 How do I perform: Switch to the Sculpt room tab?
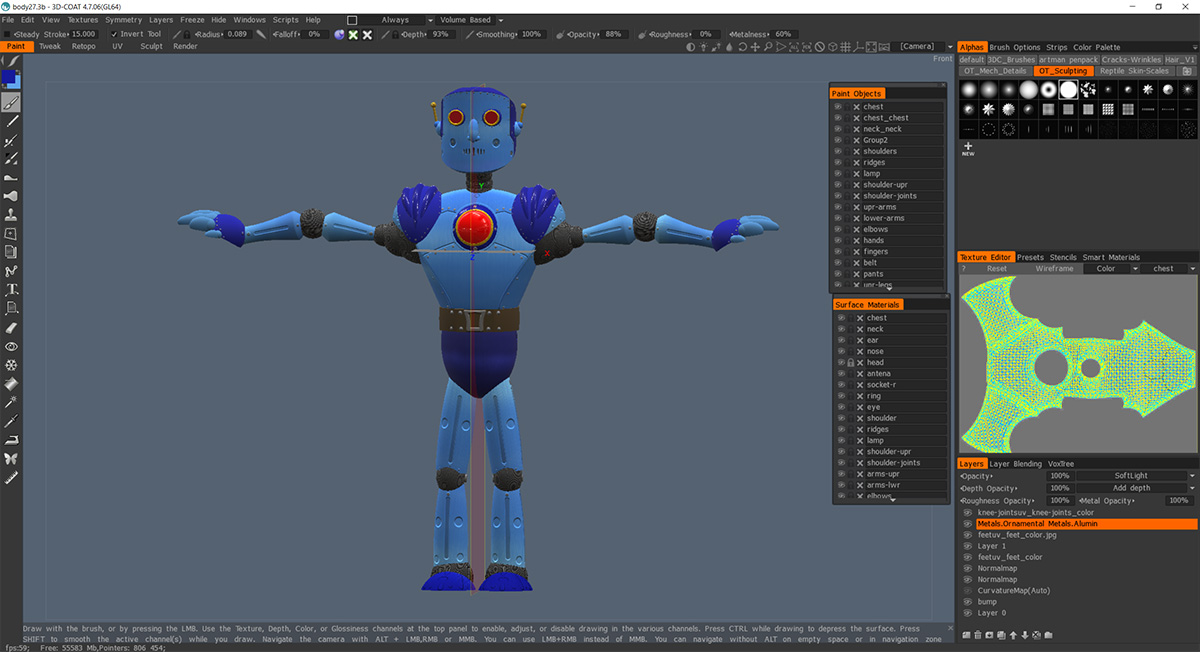(x=151, y=46)
